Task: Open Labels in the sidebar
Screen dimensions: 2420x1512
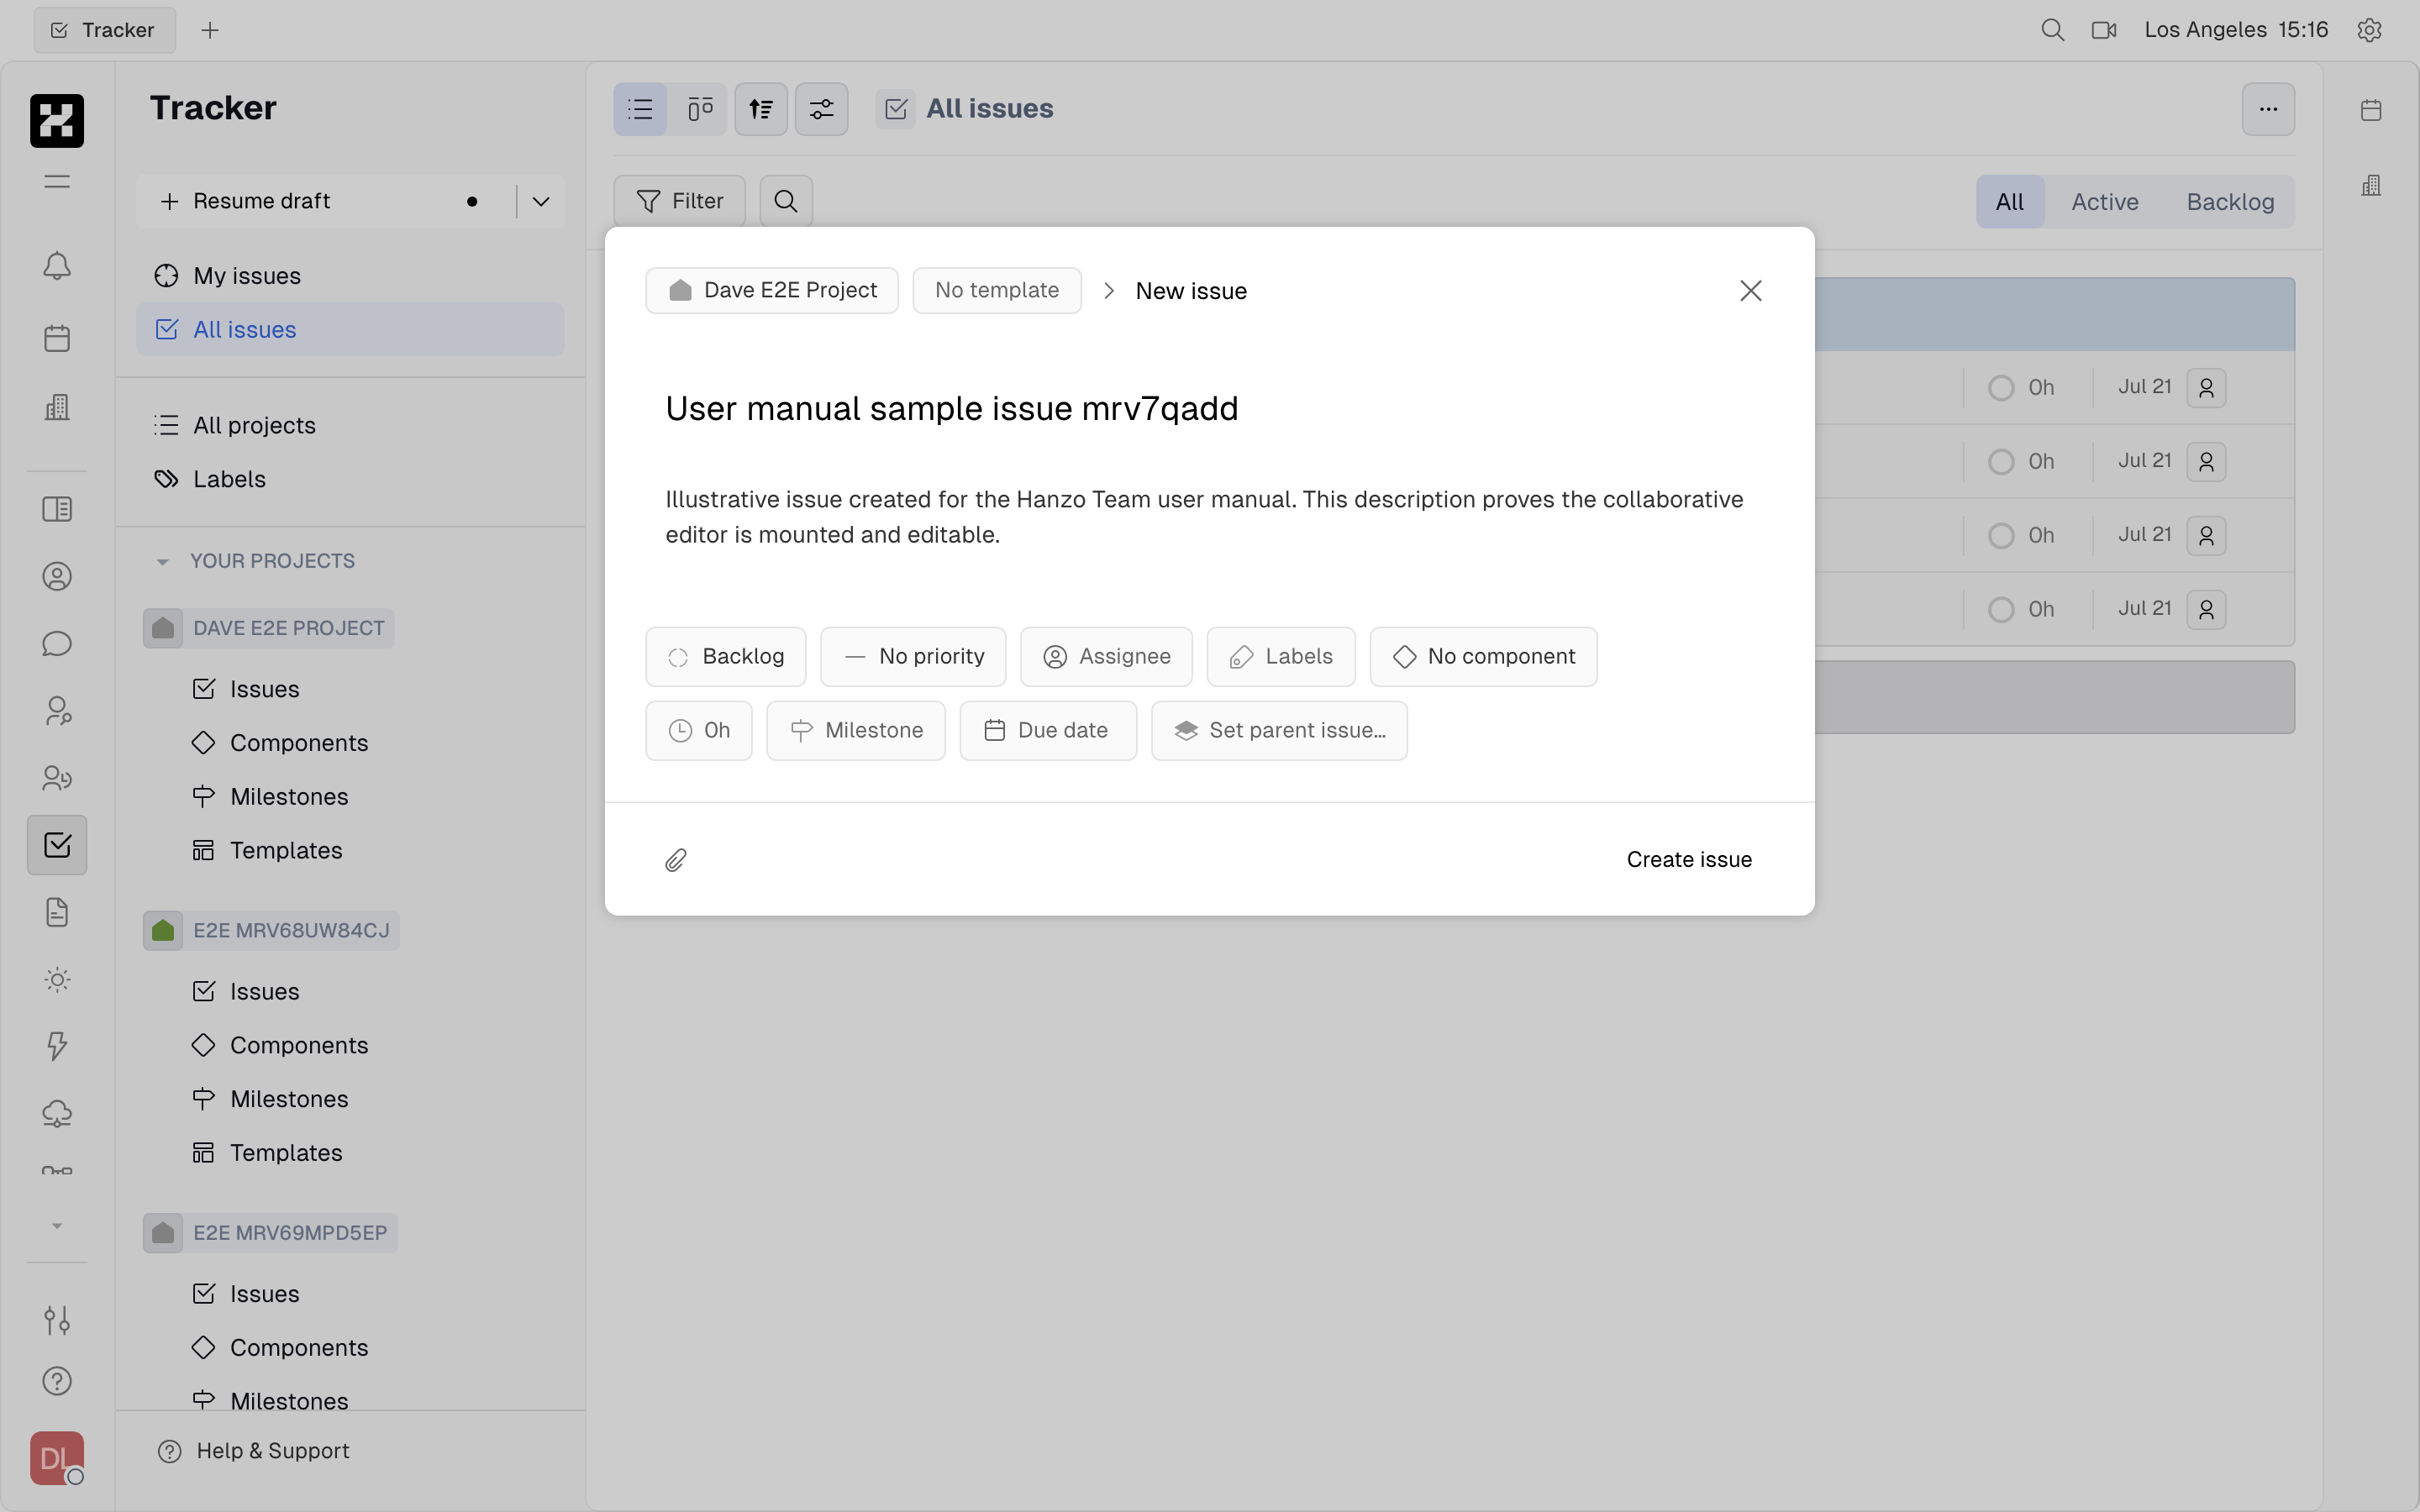Action: (350, 479)
